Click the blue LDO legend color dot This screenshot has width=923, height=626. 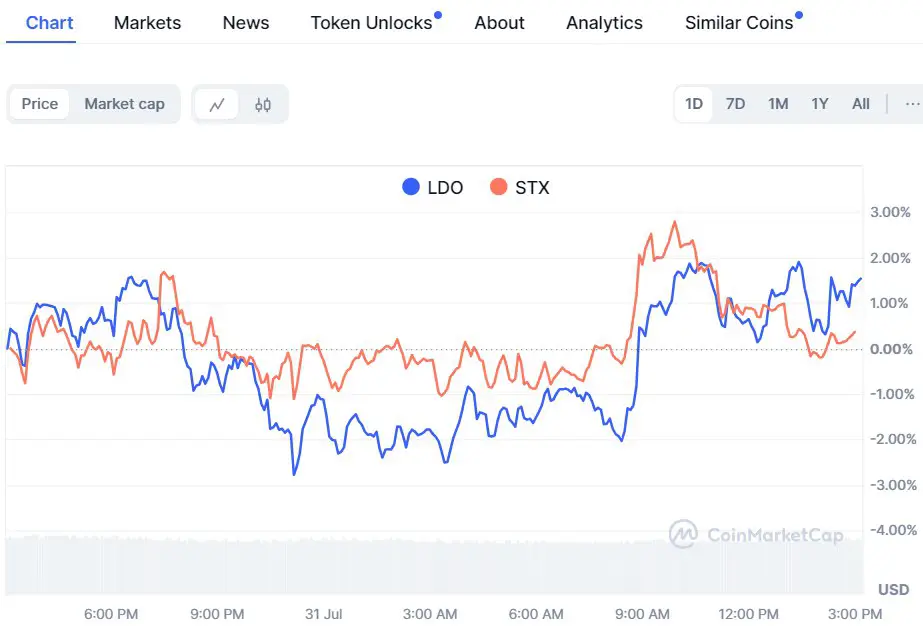pos(410,187)
